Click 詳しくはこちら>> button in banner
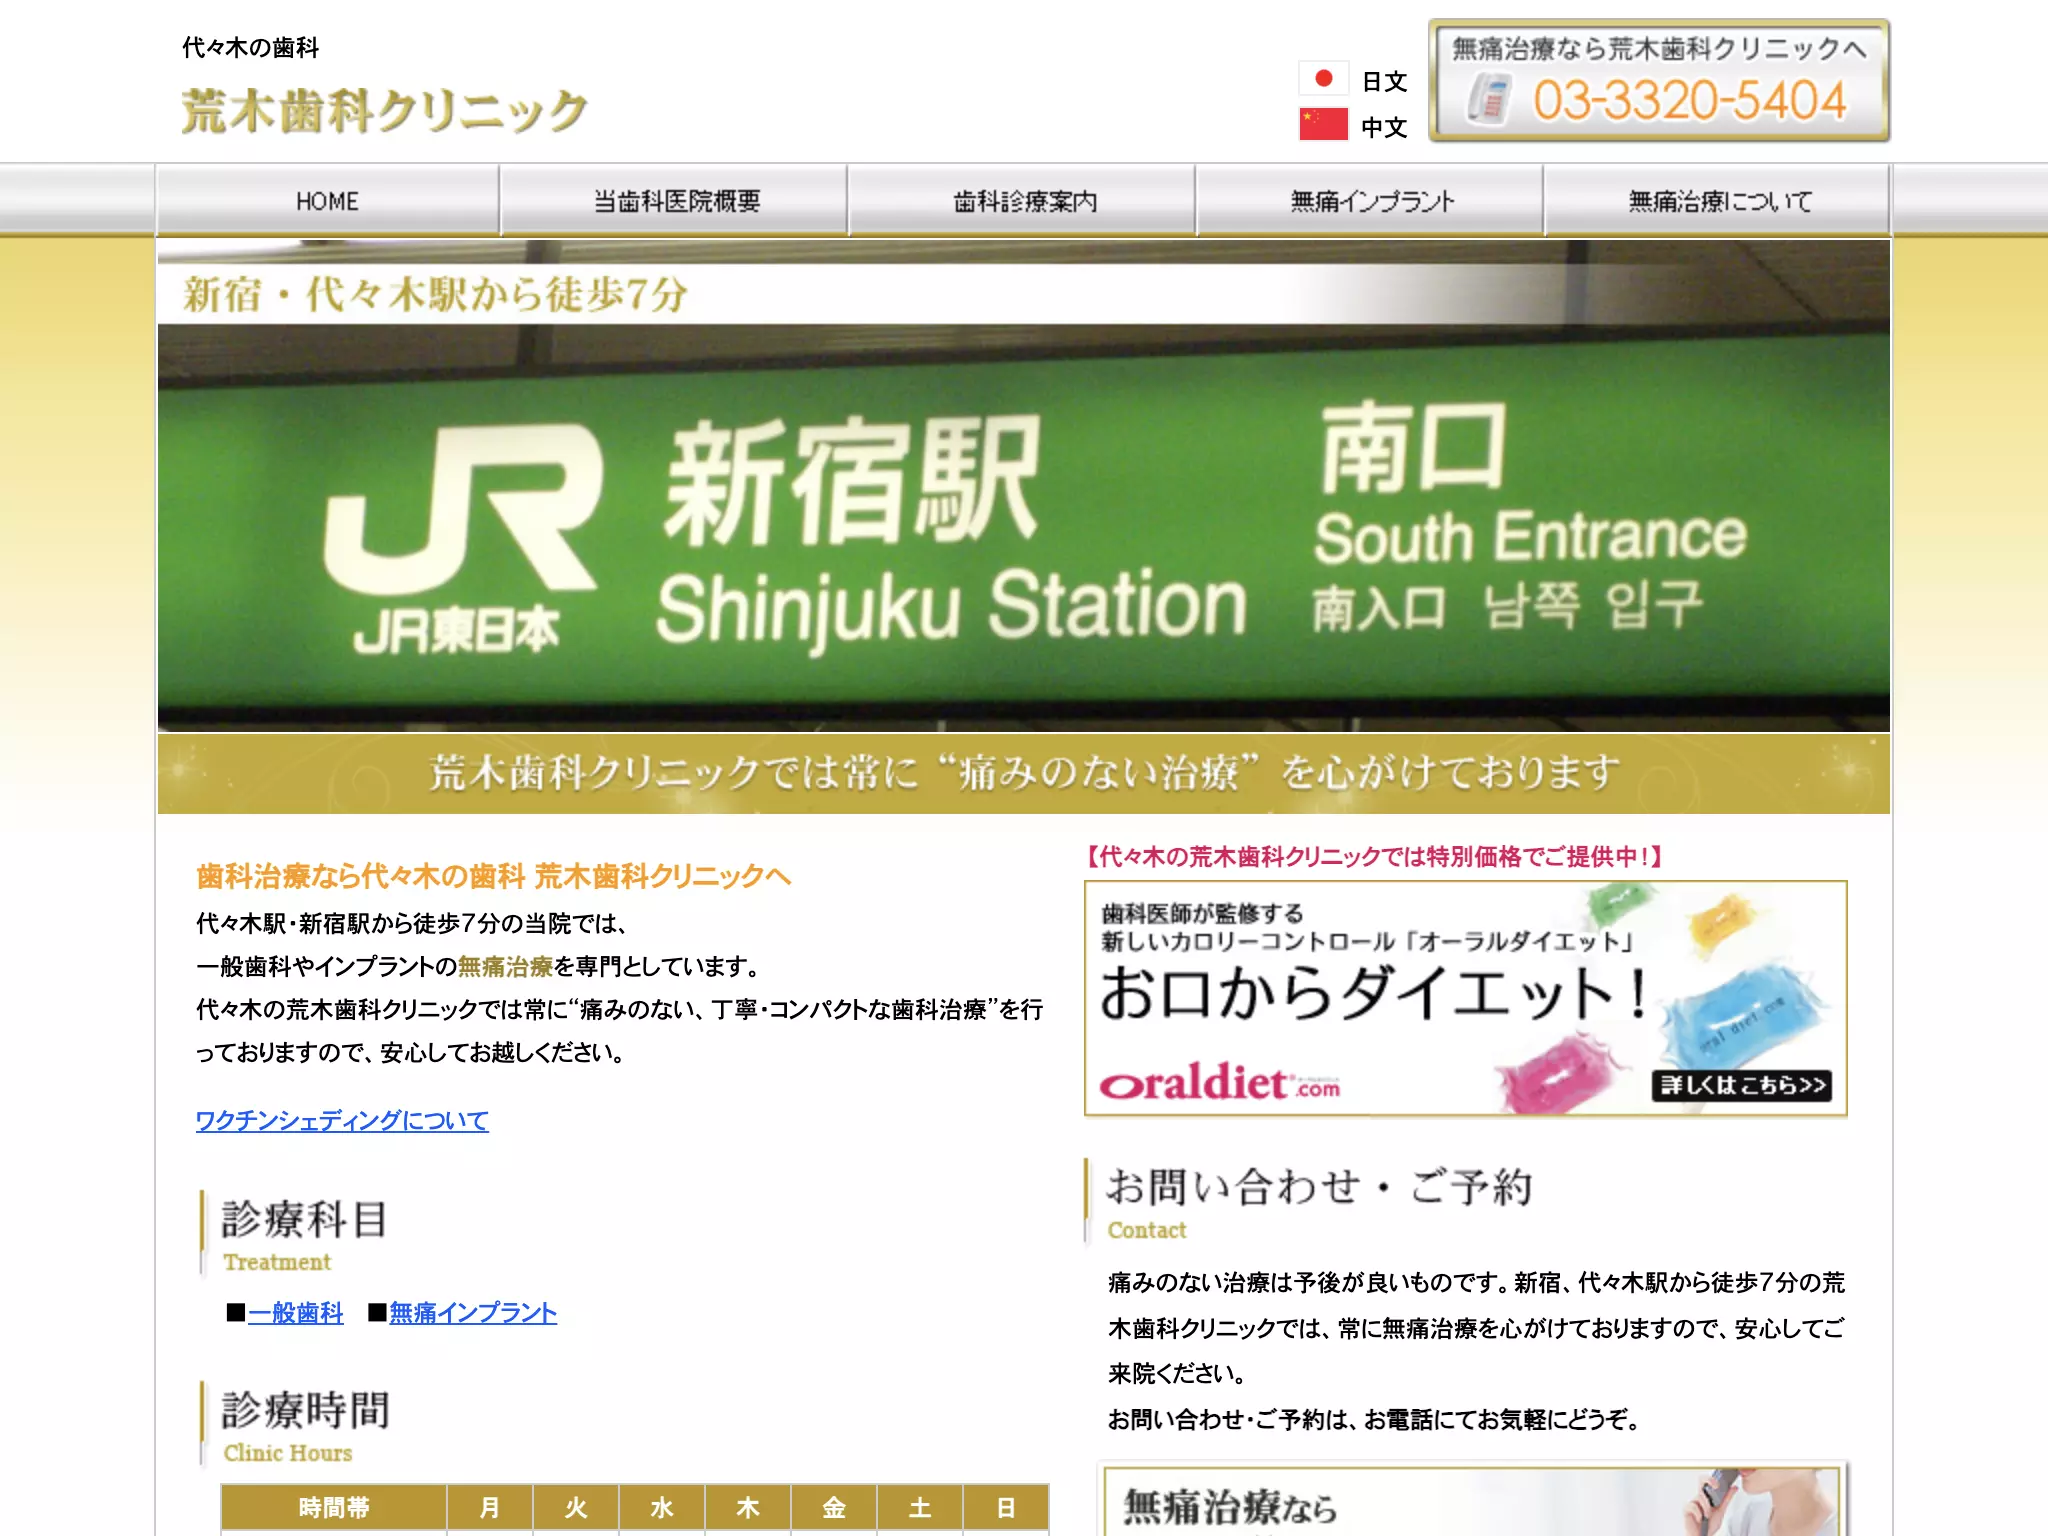 coord(1742,1085)
